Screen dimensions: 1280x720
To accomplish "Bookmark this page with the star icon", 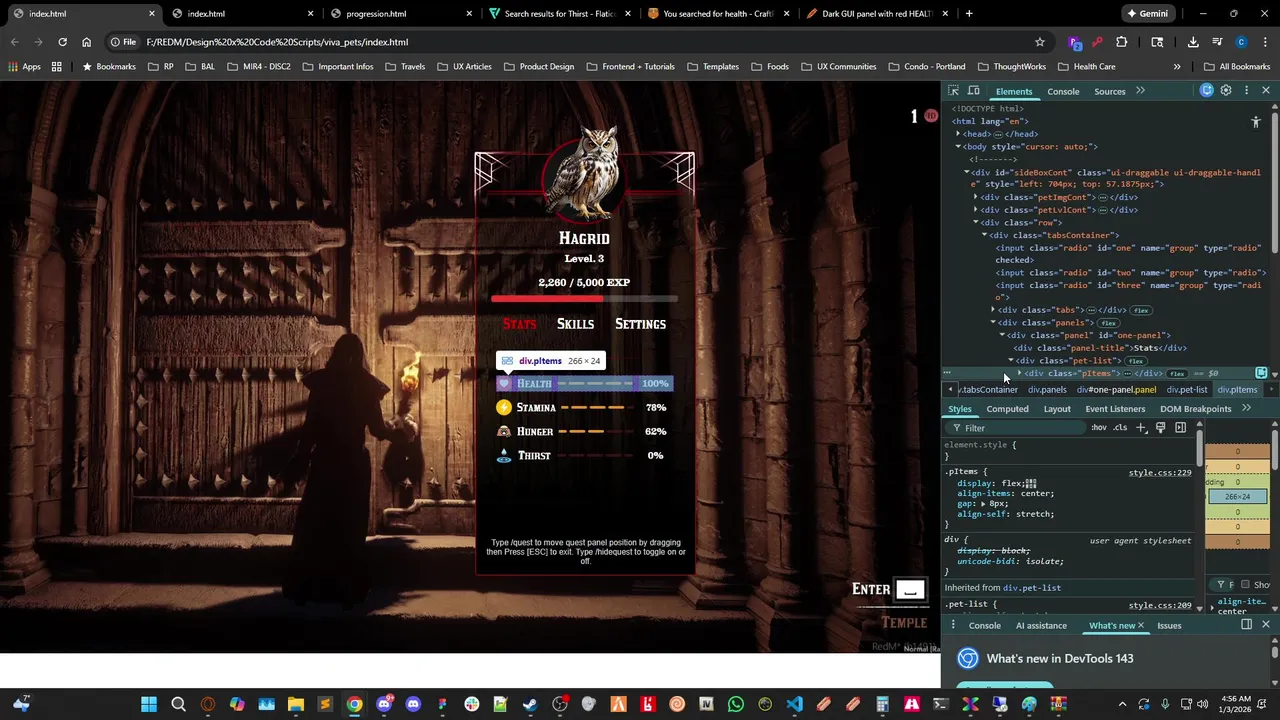I will pyautogui.click(x=1040, y=42).
